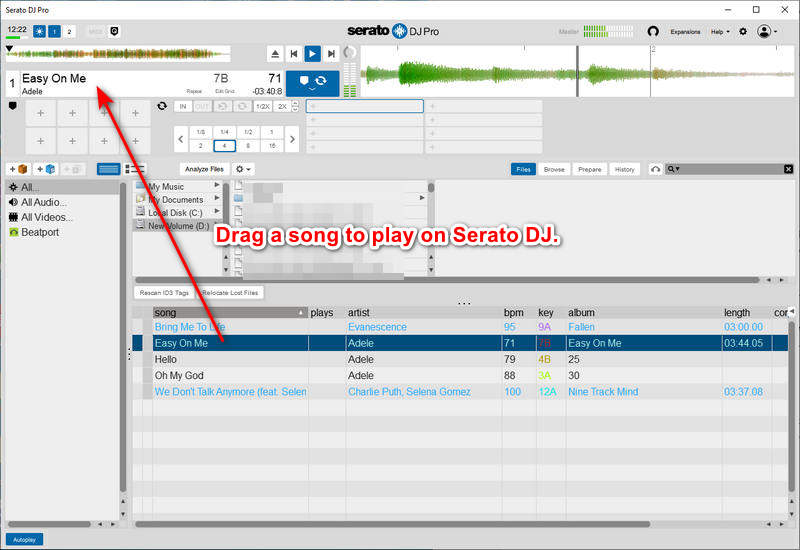This screenshot has width=800, height=550.
Task: Expand the My Music folder arrow
Action: click(217, 187)
